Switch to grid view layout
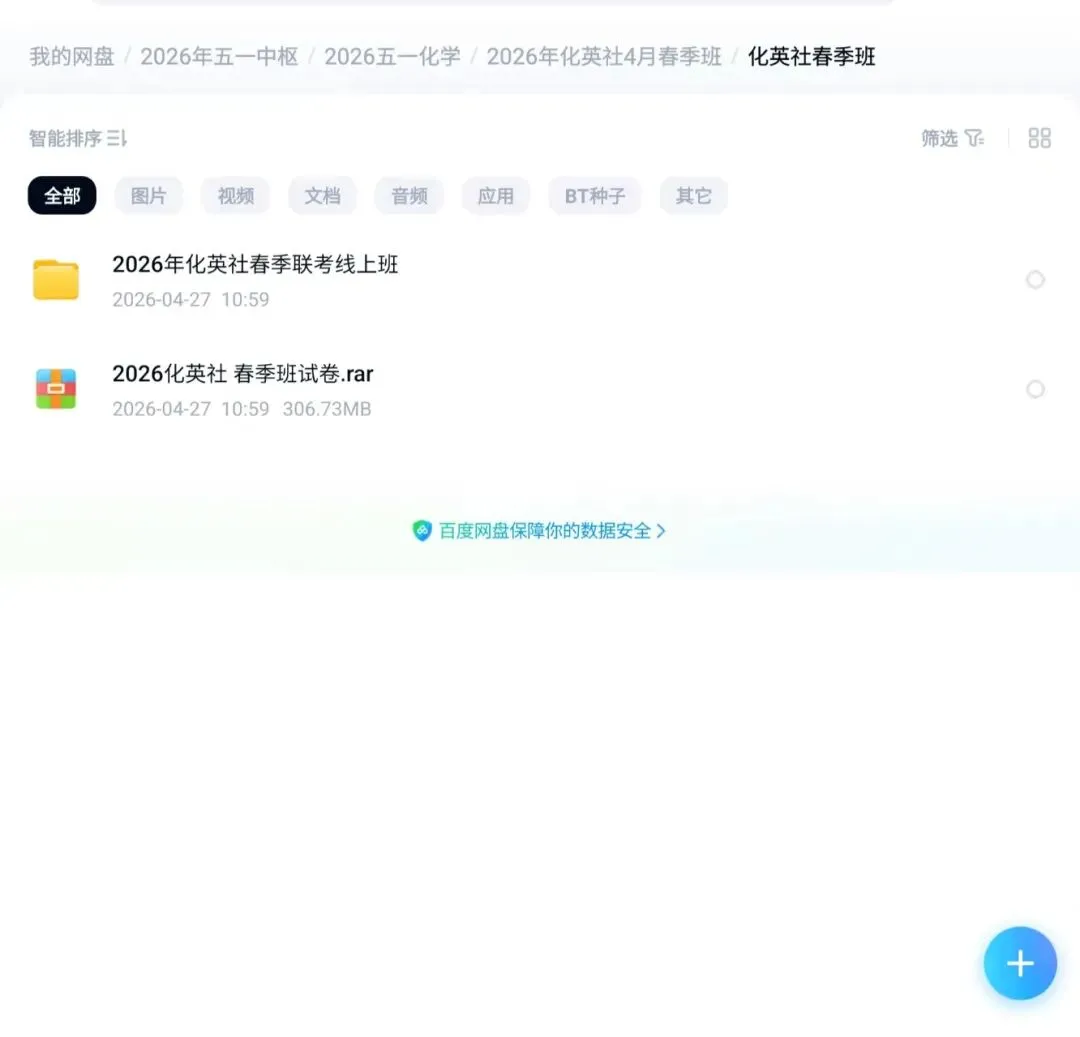 coord(1039,138)
